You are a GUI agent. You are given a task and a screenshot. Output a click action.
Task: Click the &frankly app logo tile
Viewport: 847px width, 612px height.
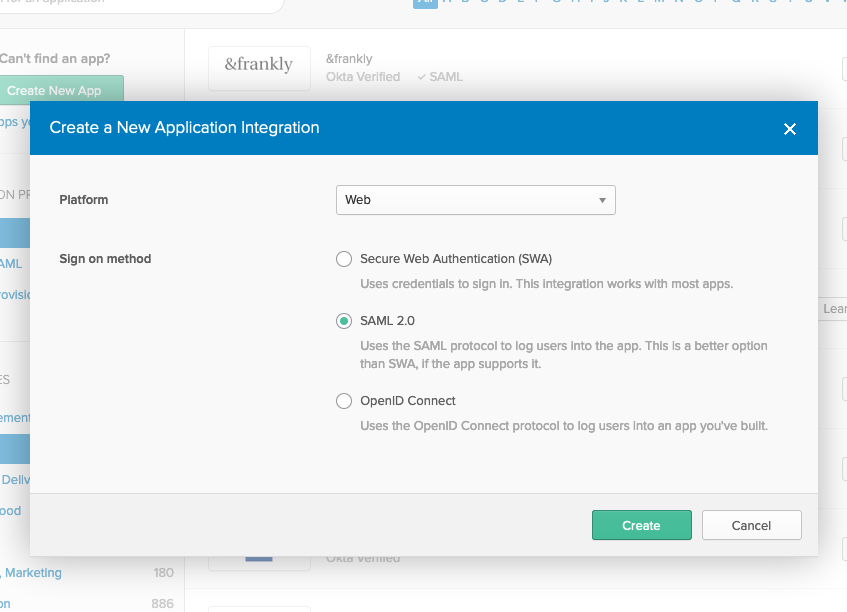click(x=259, y=67)
